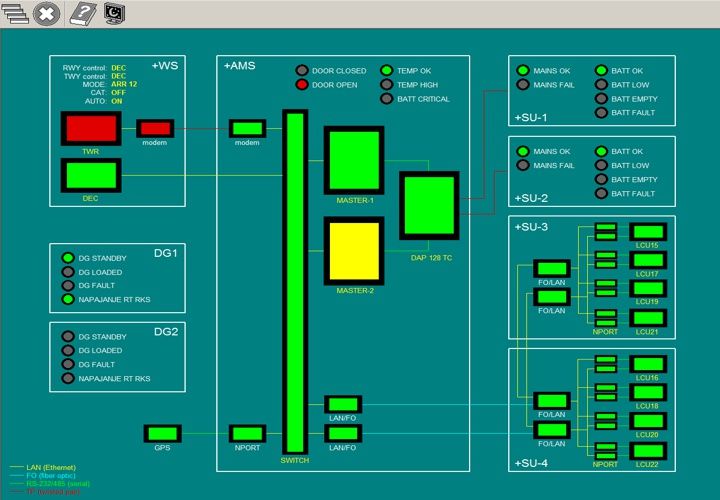Click the LCU22 unit block
The height and width of the screenshot is (500, 720).
pos(647,451)
